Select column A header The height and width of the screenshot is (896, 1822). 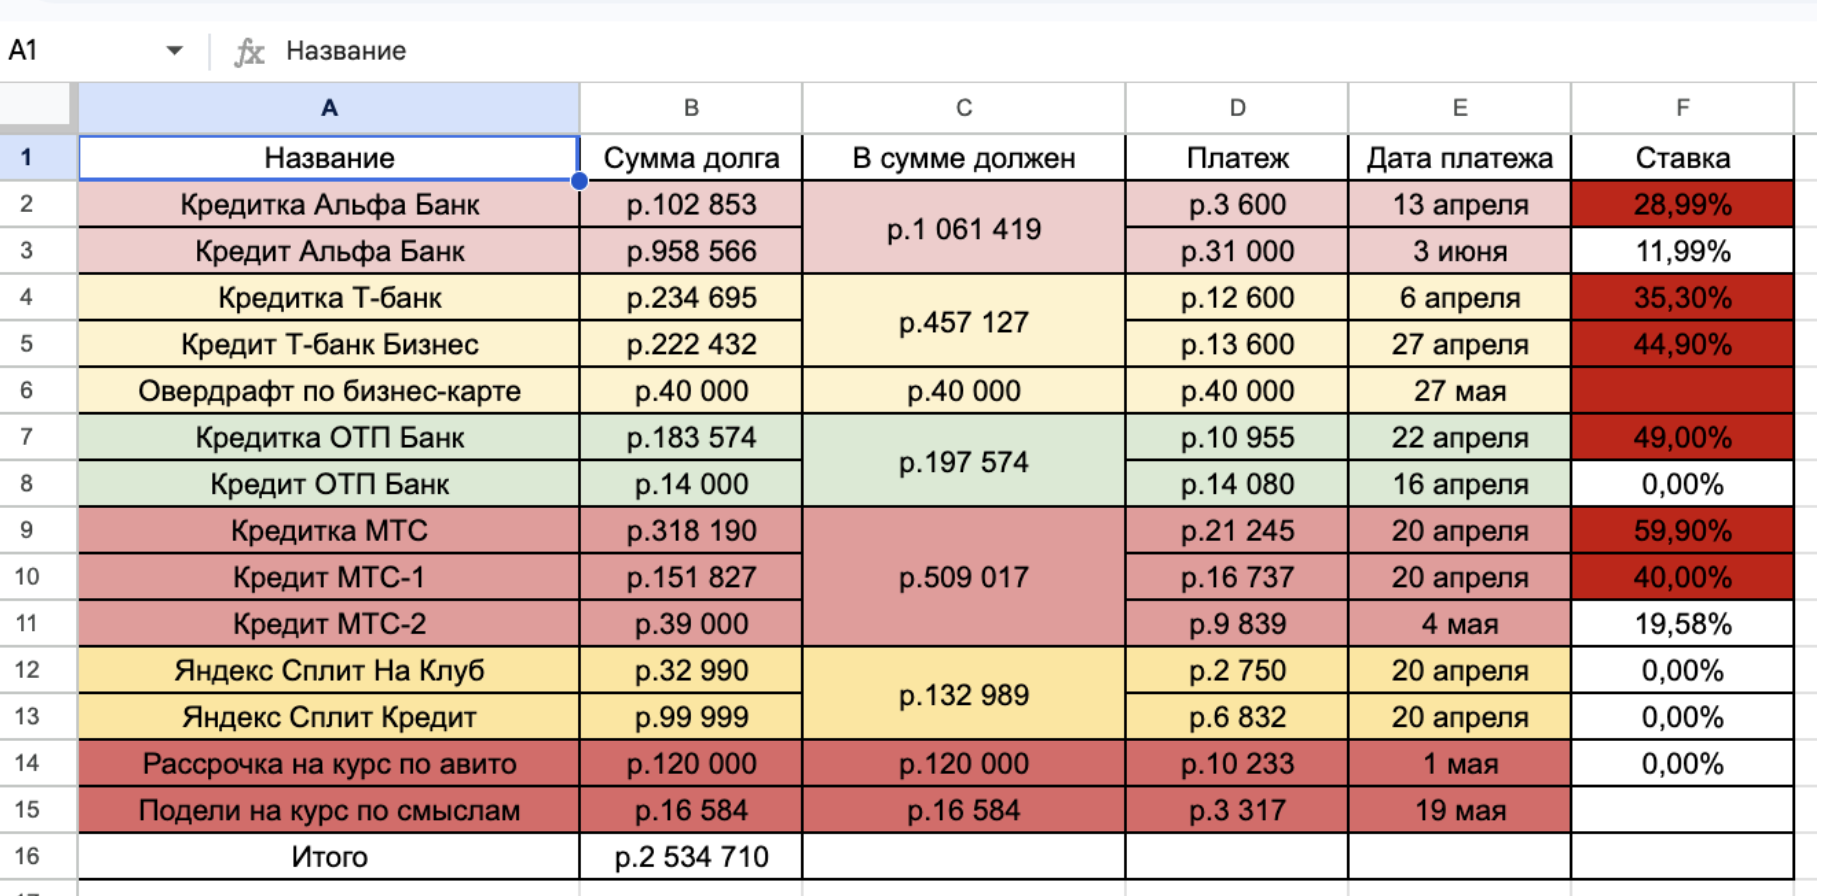pos(329,108)
